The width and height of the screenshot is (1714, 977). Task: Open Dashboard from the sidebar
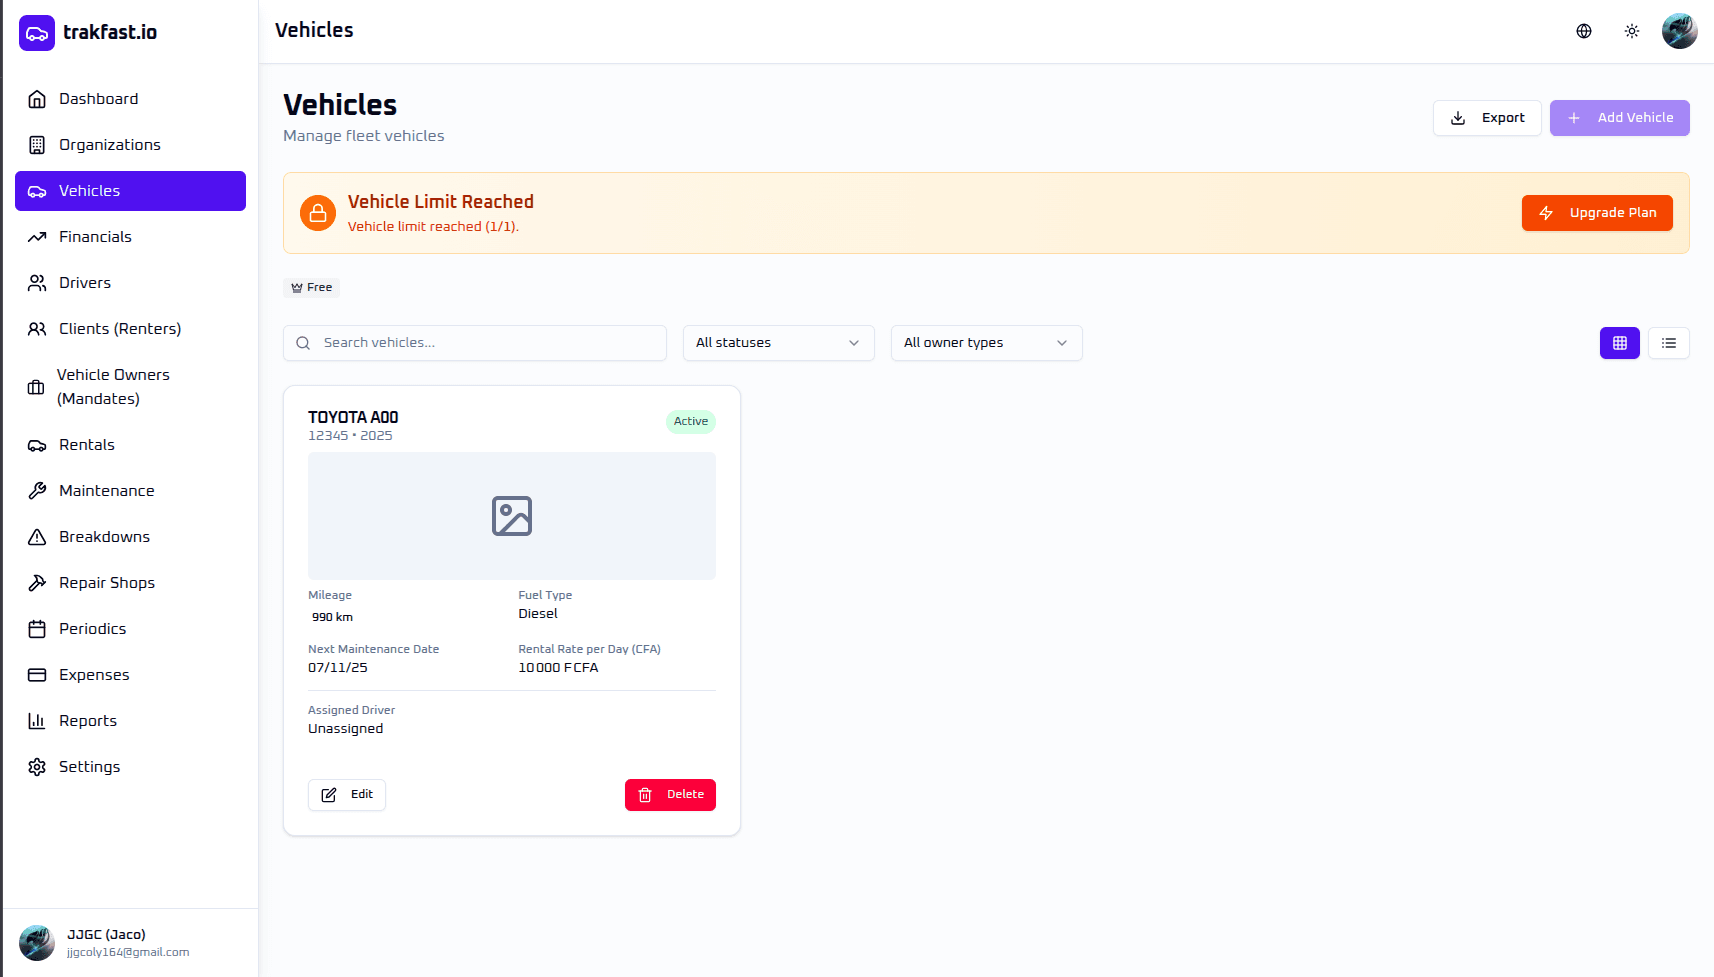click(x=98, y=99)
